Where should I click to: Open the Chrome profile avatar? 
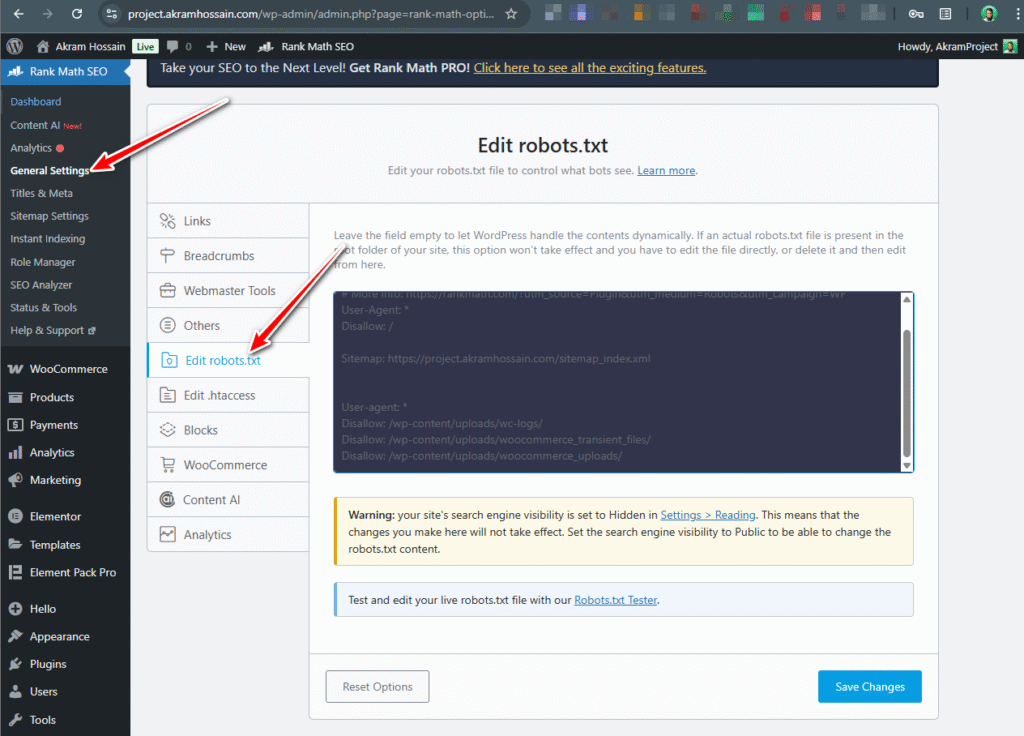pyautogui.click(x=989, y=14)
